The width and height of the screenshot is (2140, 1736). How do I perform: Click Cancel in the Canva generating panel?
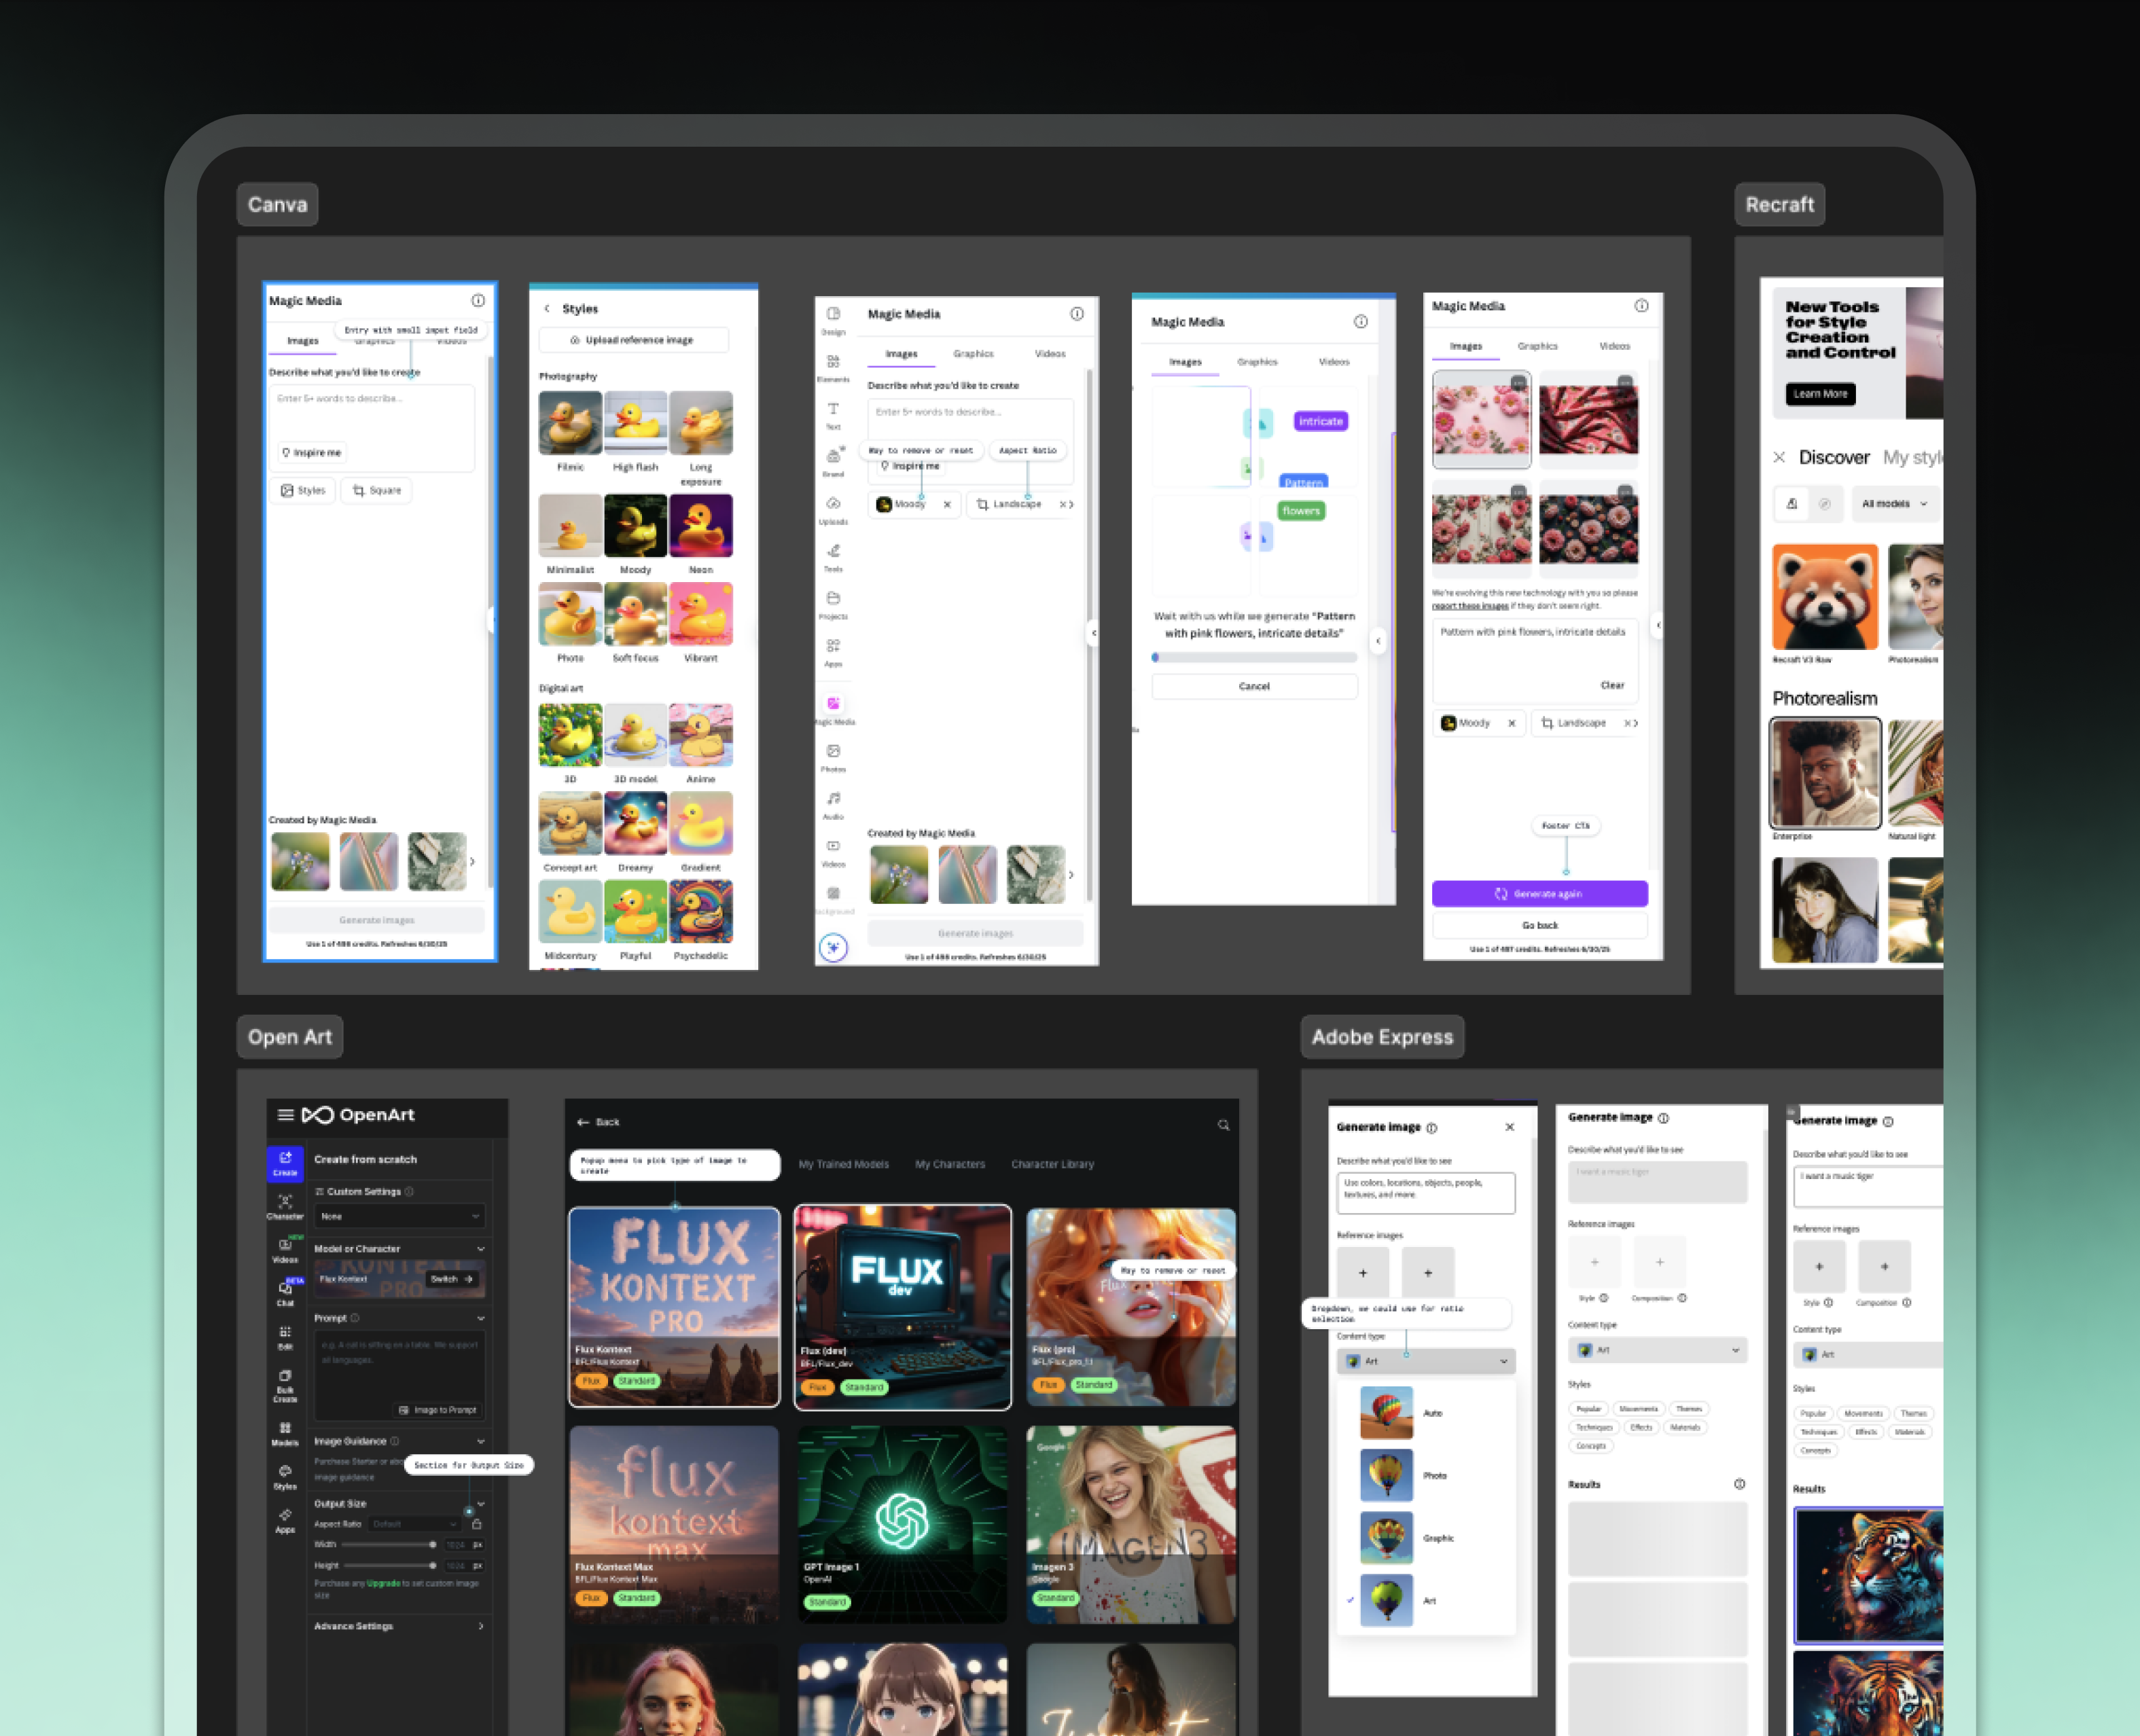pos(1254,686)
